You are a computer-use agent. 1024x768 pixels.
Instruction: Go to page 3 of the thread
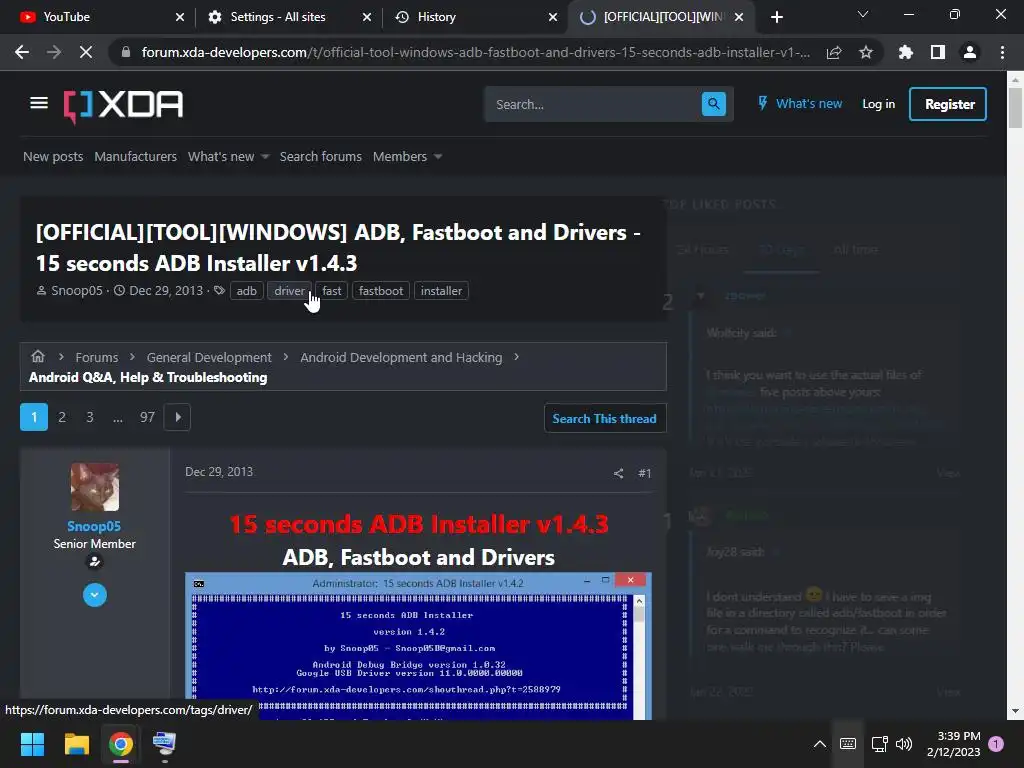89,417
